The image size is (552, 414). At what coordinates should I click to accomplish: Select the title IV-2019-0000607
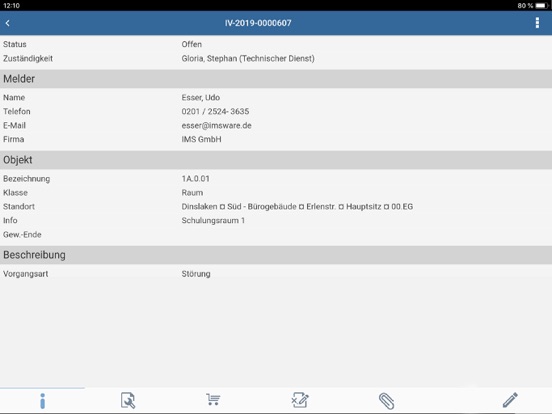[x=258, y=23]
